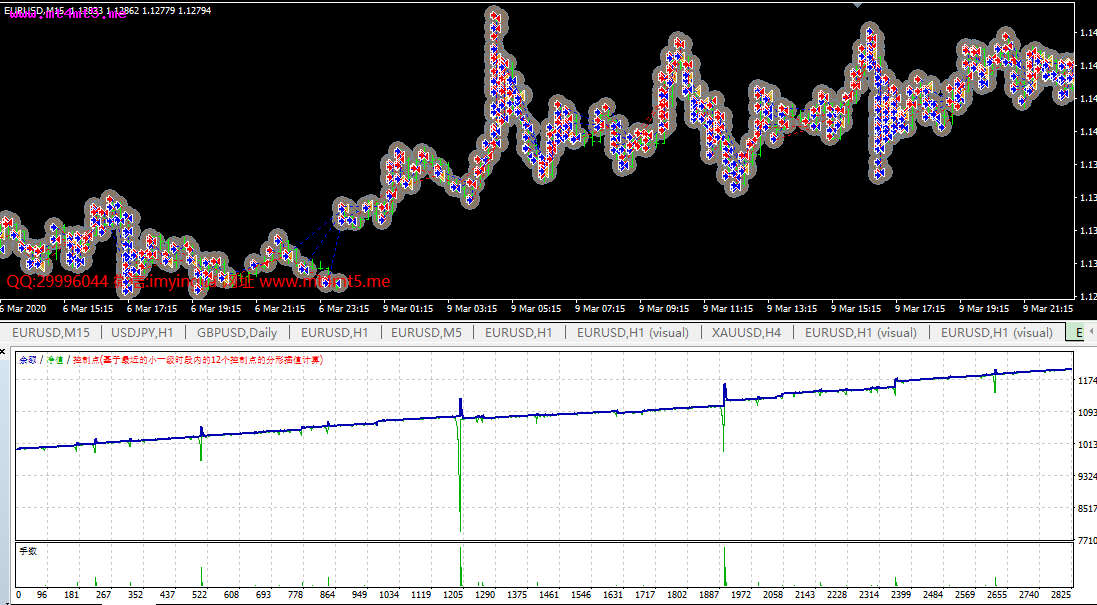Open EURUSD,H1 tab just right of EURUSD,M5
The height and width of the screenshot is (605, 1097).
[518, 332]
